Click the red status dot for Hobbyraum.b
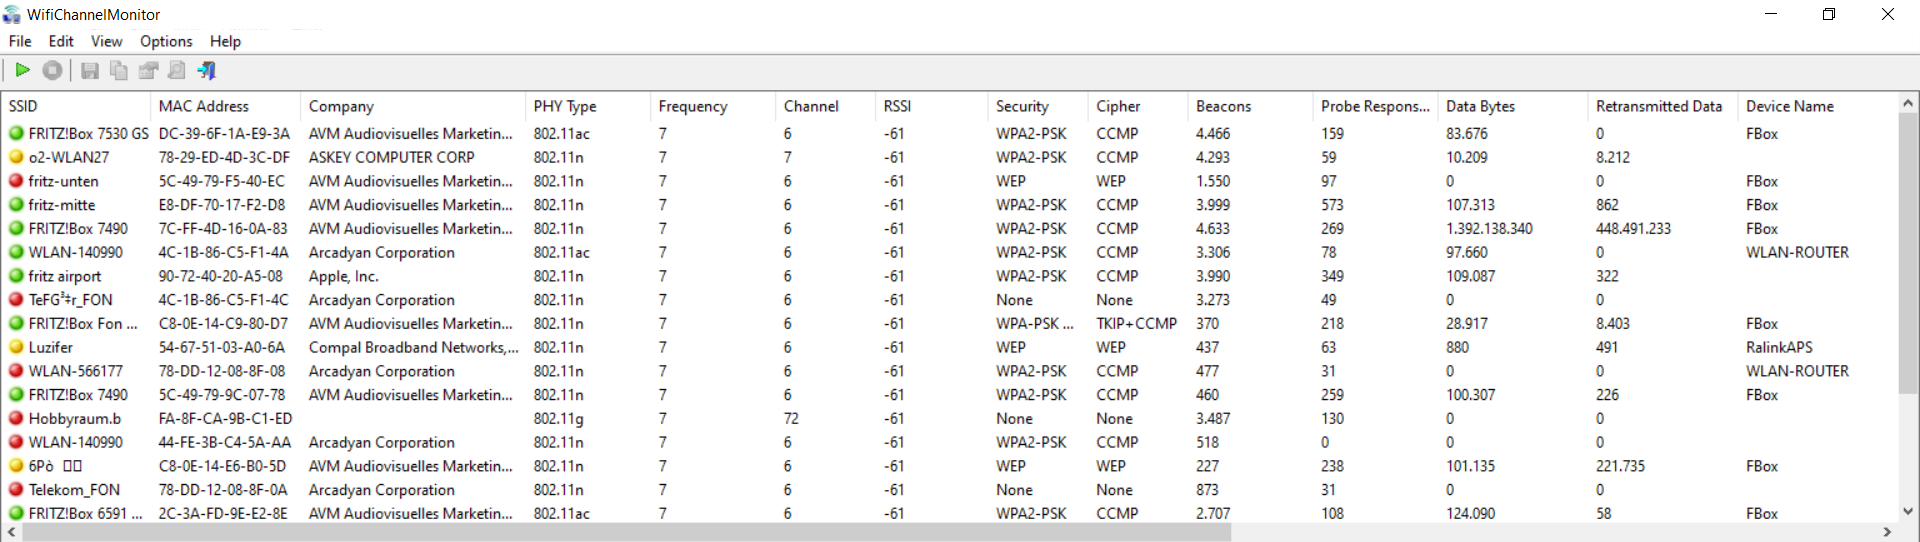Image resolution: width=1920 pixels, height=542 pixels. (x=16, y=418)
